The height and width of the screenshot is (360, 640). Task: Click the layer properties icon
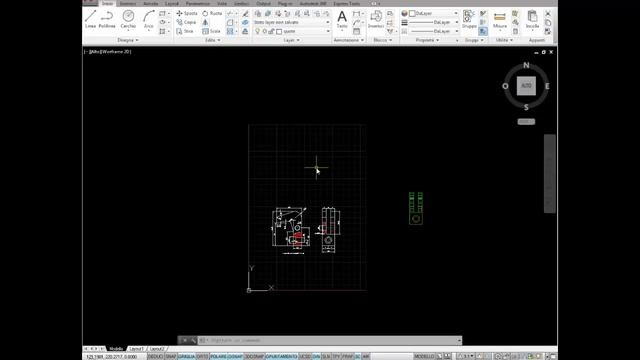[258, 13]
